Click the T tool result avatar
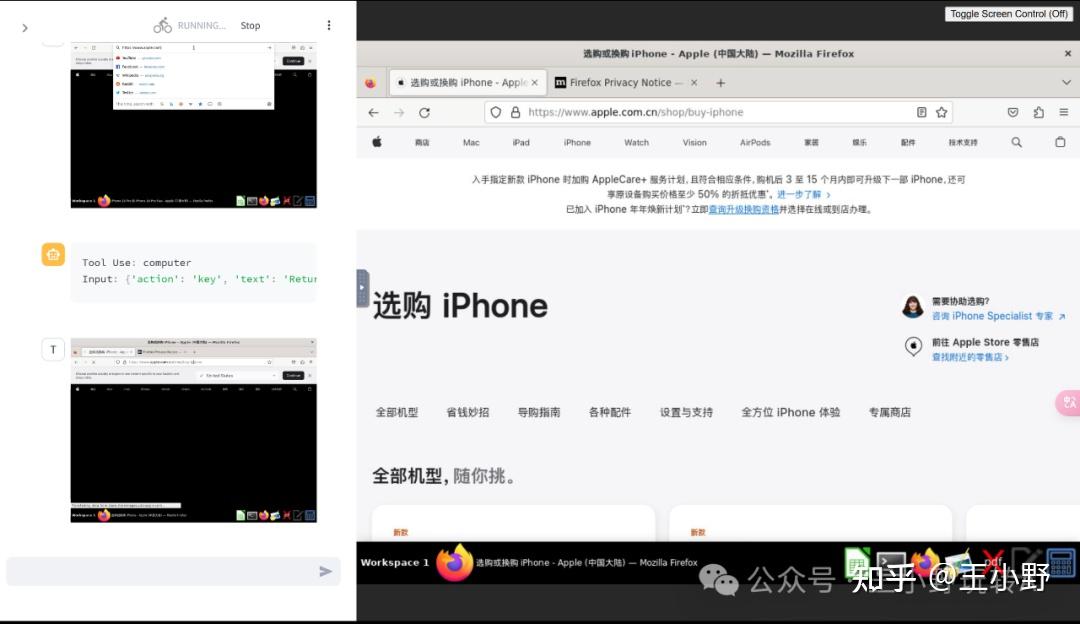 [x=53, y=350]
